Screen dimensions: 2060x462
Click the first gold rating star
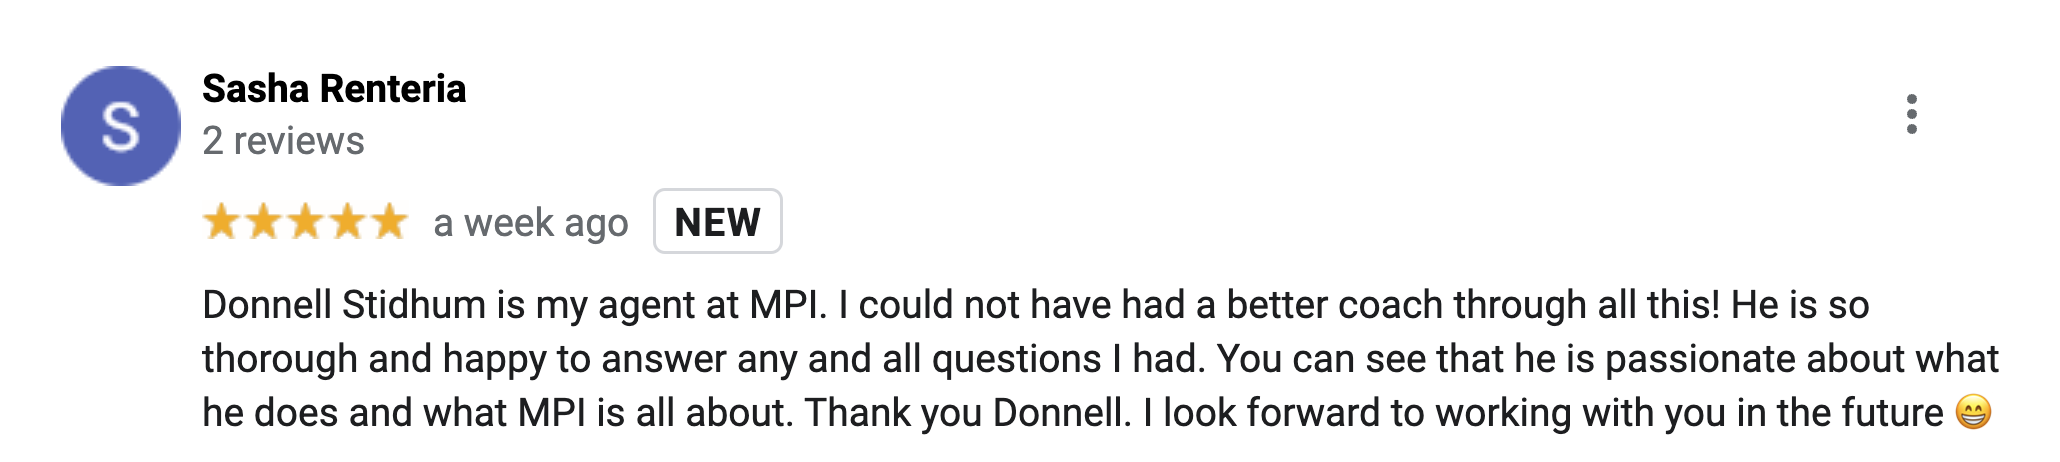221,222
